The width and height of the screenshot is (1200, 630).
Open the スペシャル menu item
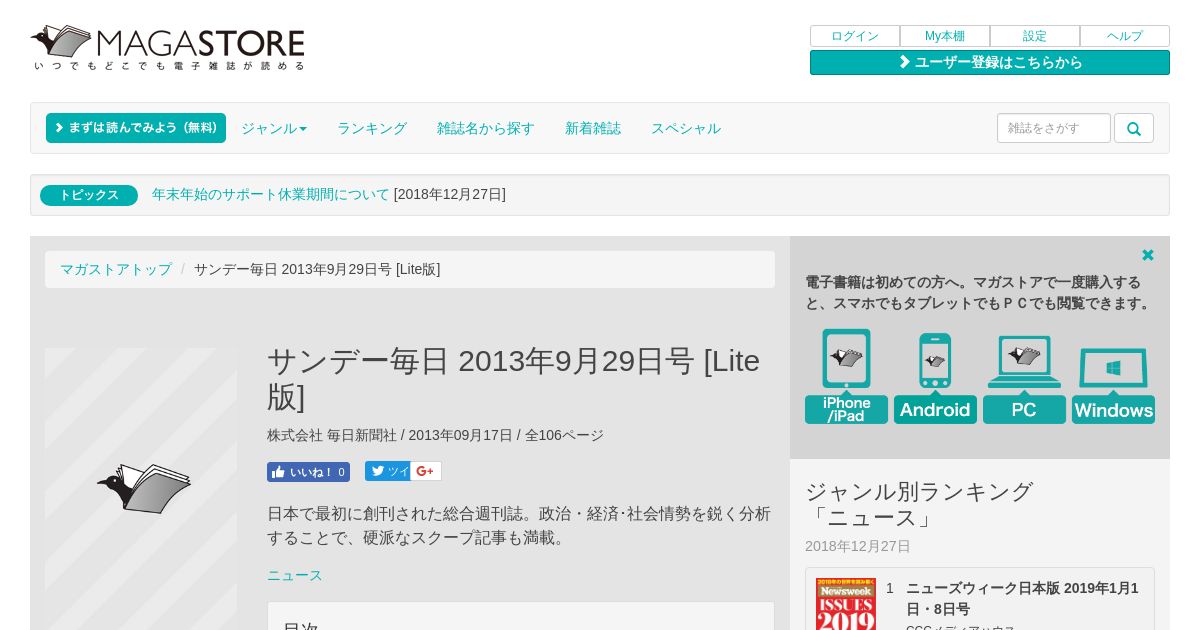[x=686, y=128]
